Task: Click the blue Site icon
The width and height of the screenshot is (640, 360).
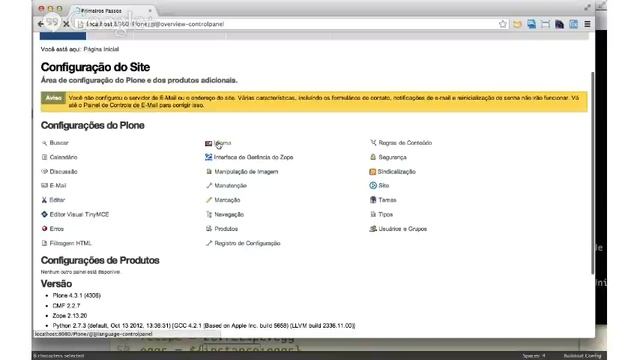Action: point(373,185)
